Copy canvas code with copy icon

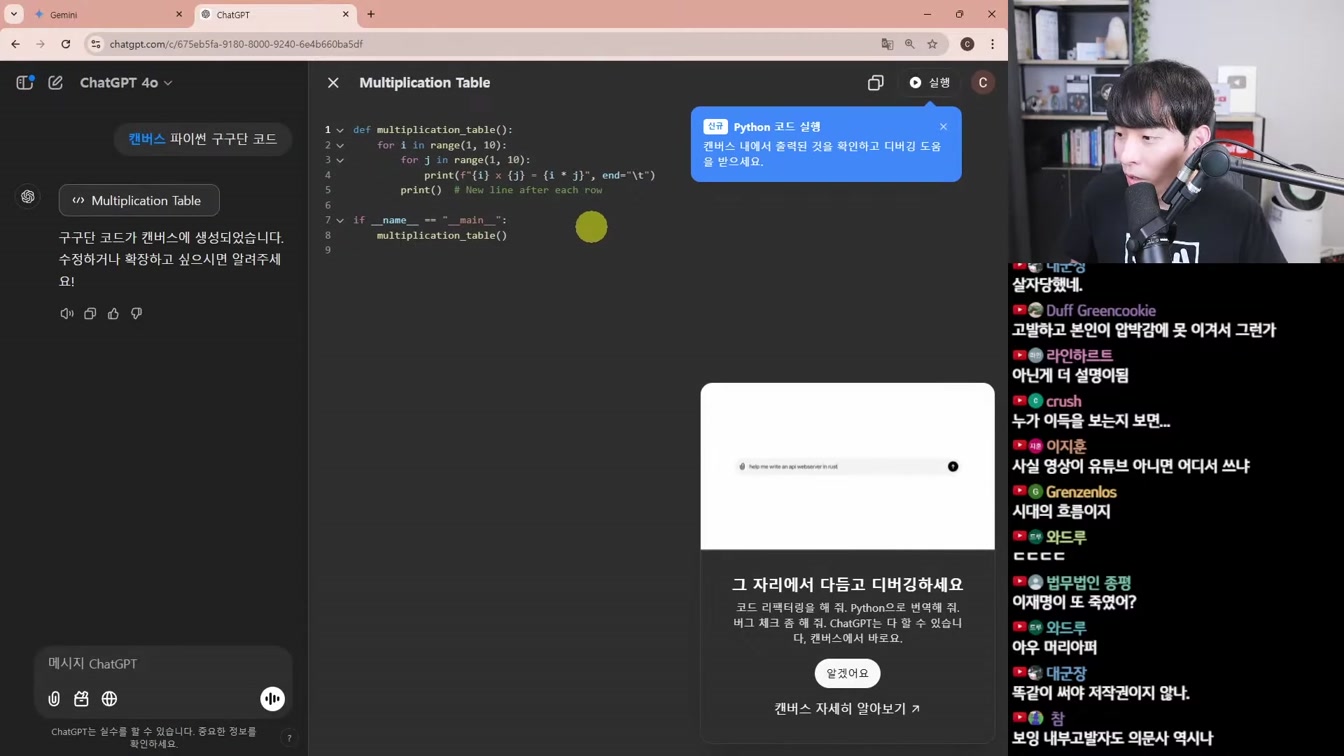tap(876, 83)
